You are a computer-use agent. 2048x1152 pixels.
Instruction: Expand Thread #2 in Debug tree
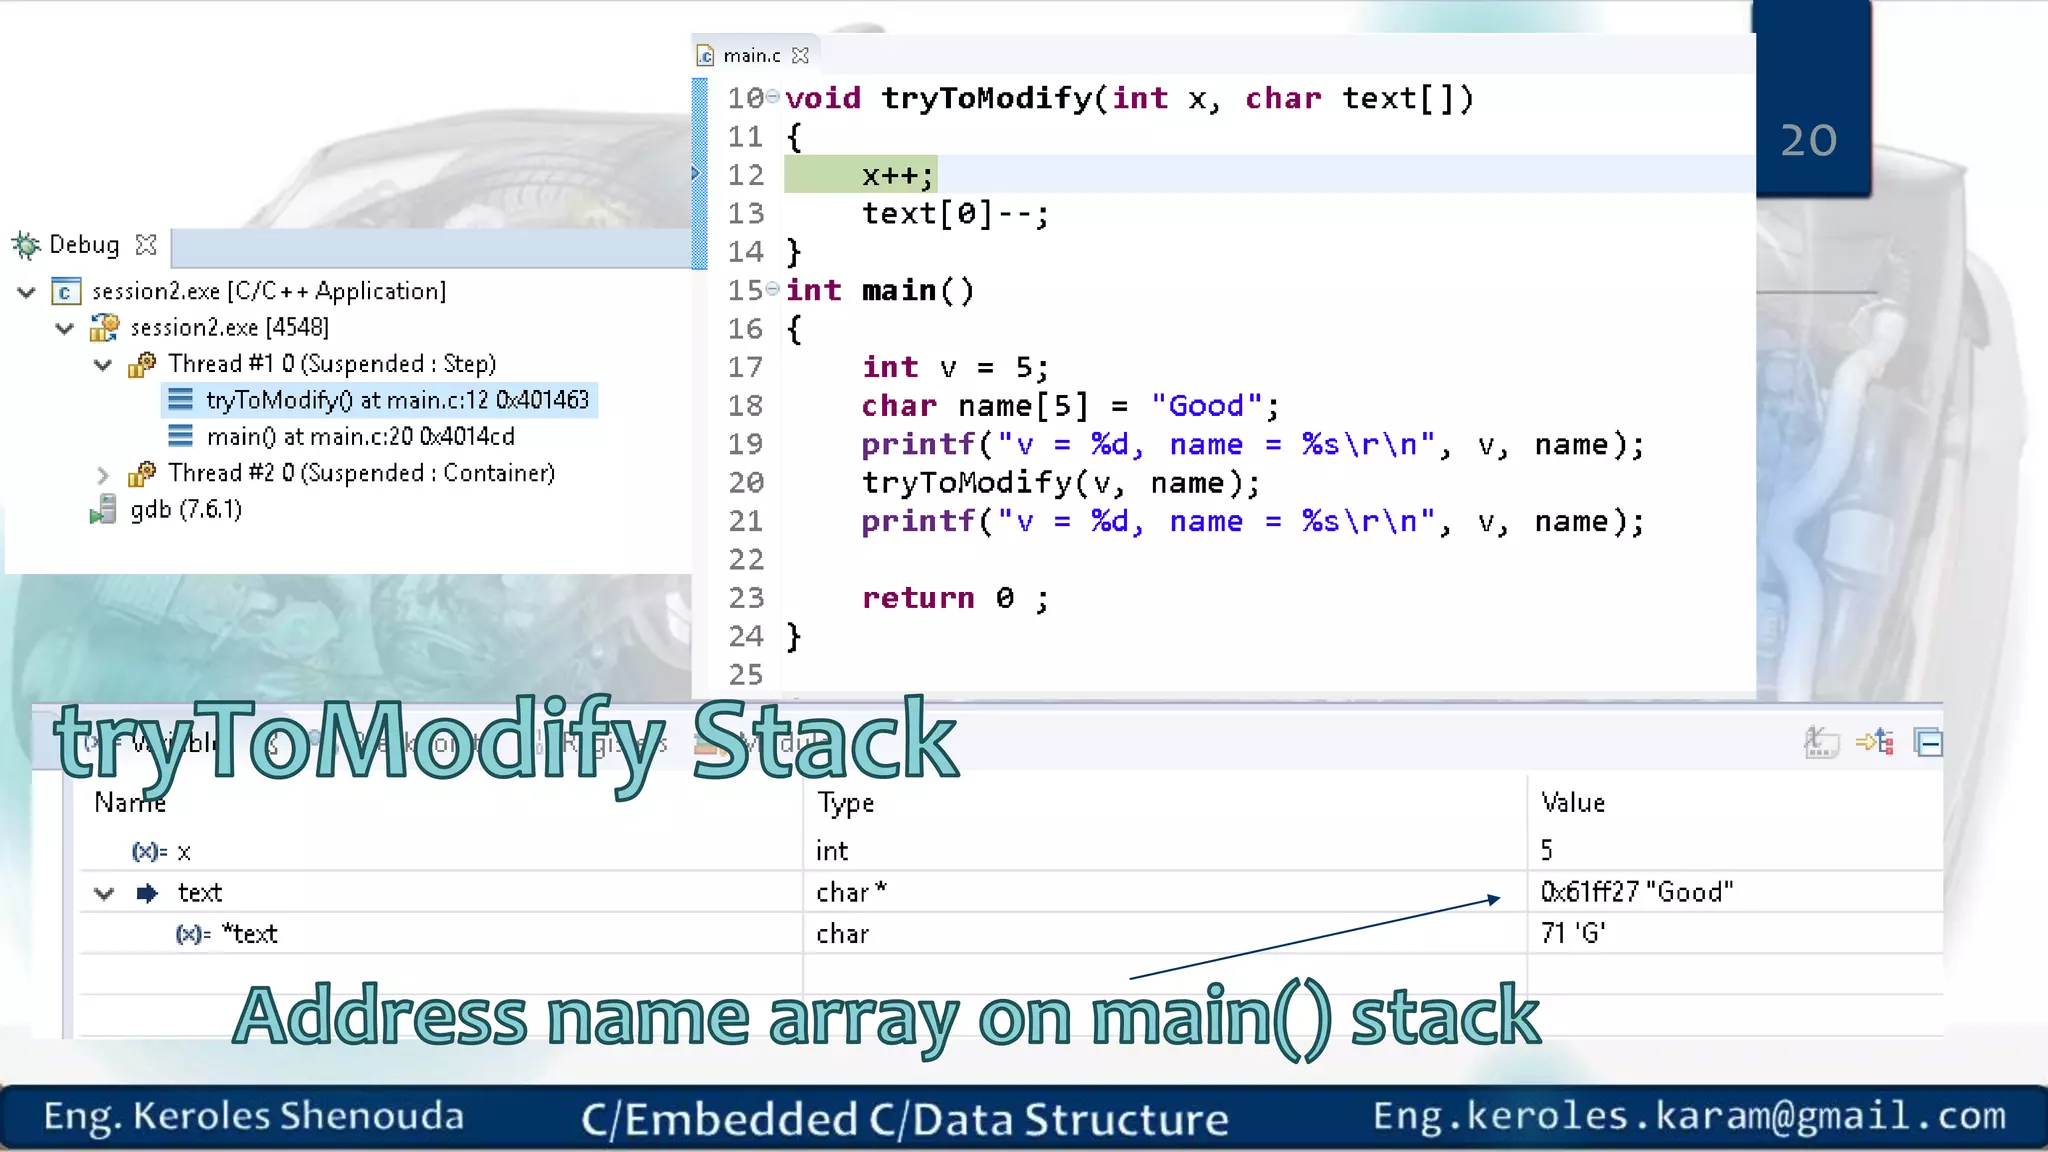pyautogui.click(x=103, y=474)
